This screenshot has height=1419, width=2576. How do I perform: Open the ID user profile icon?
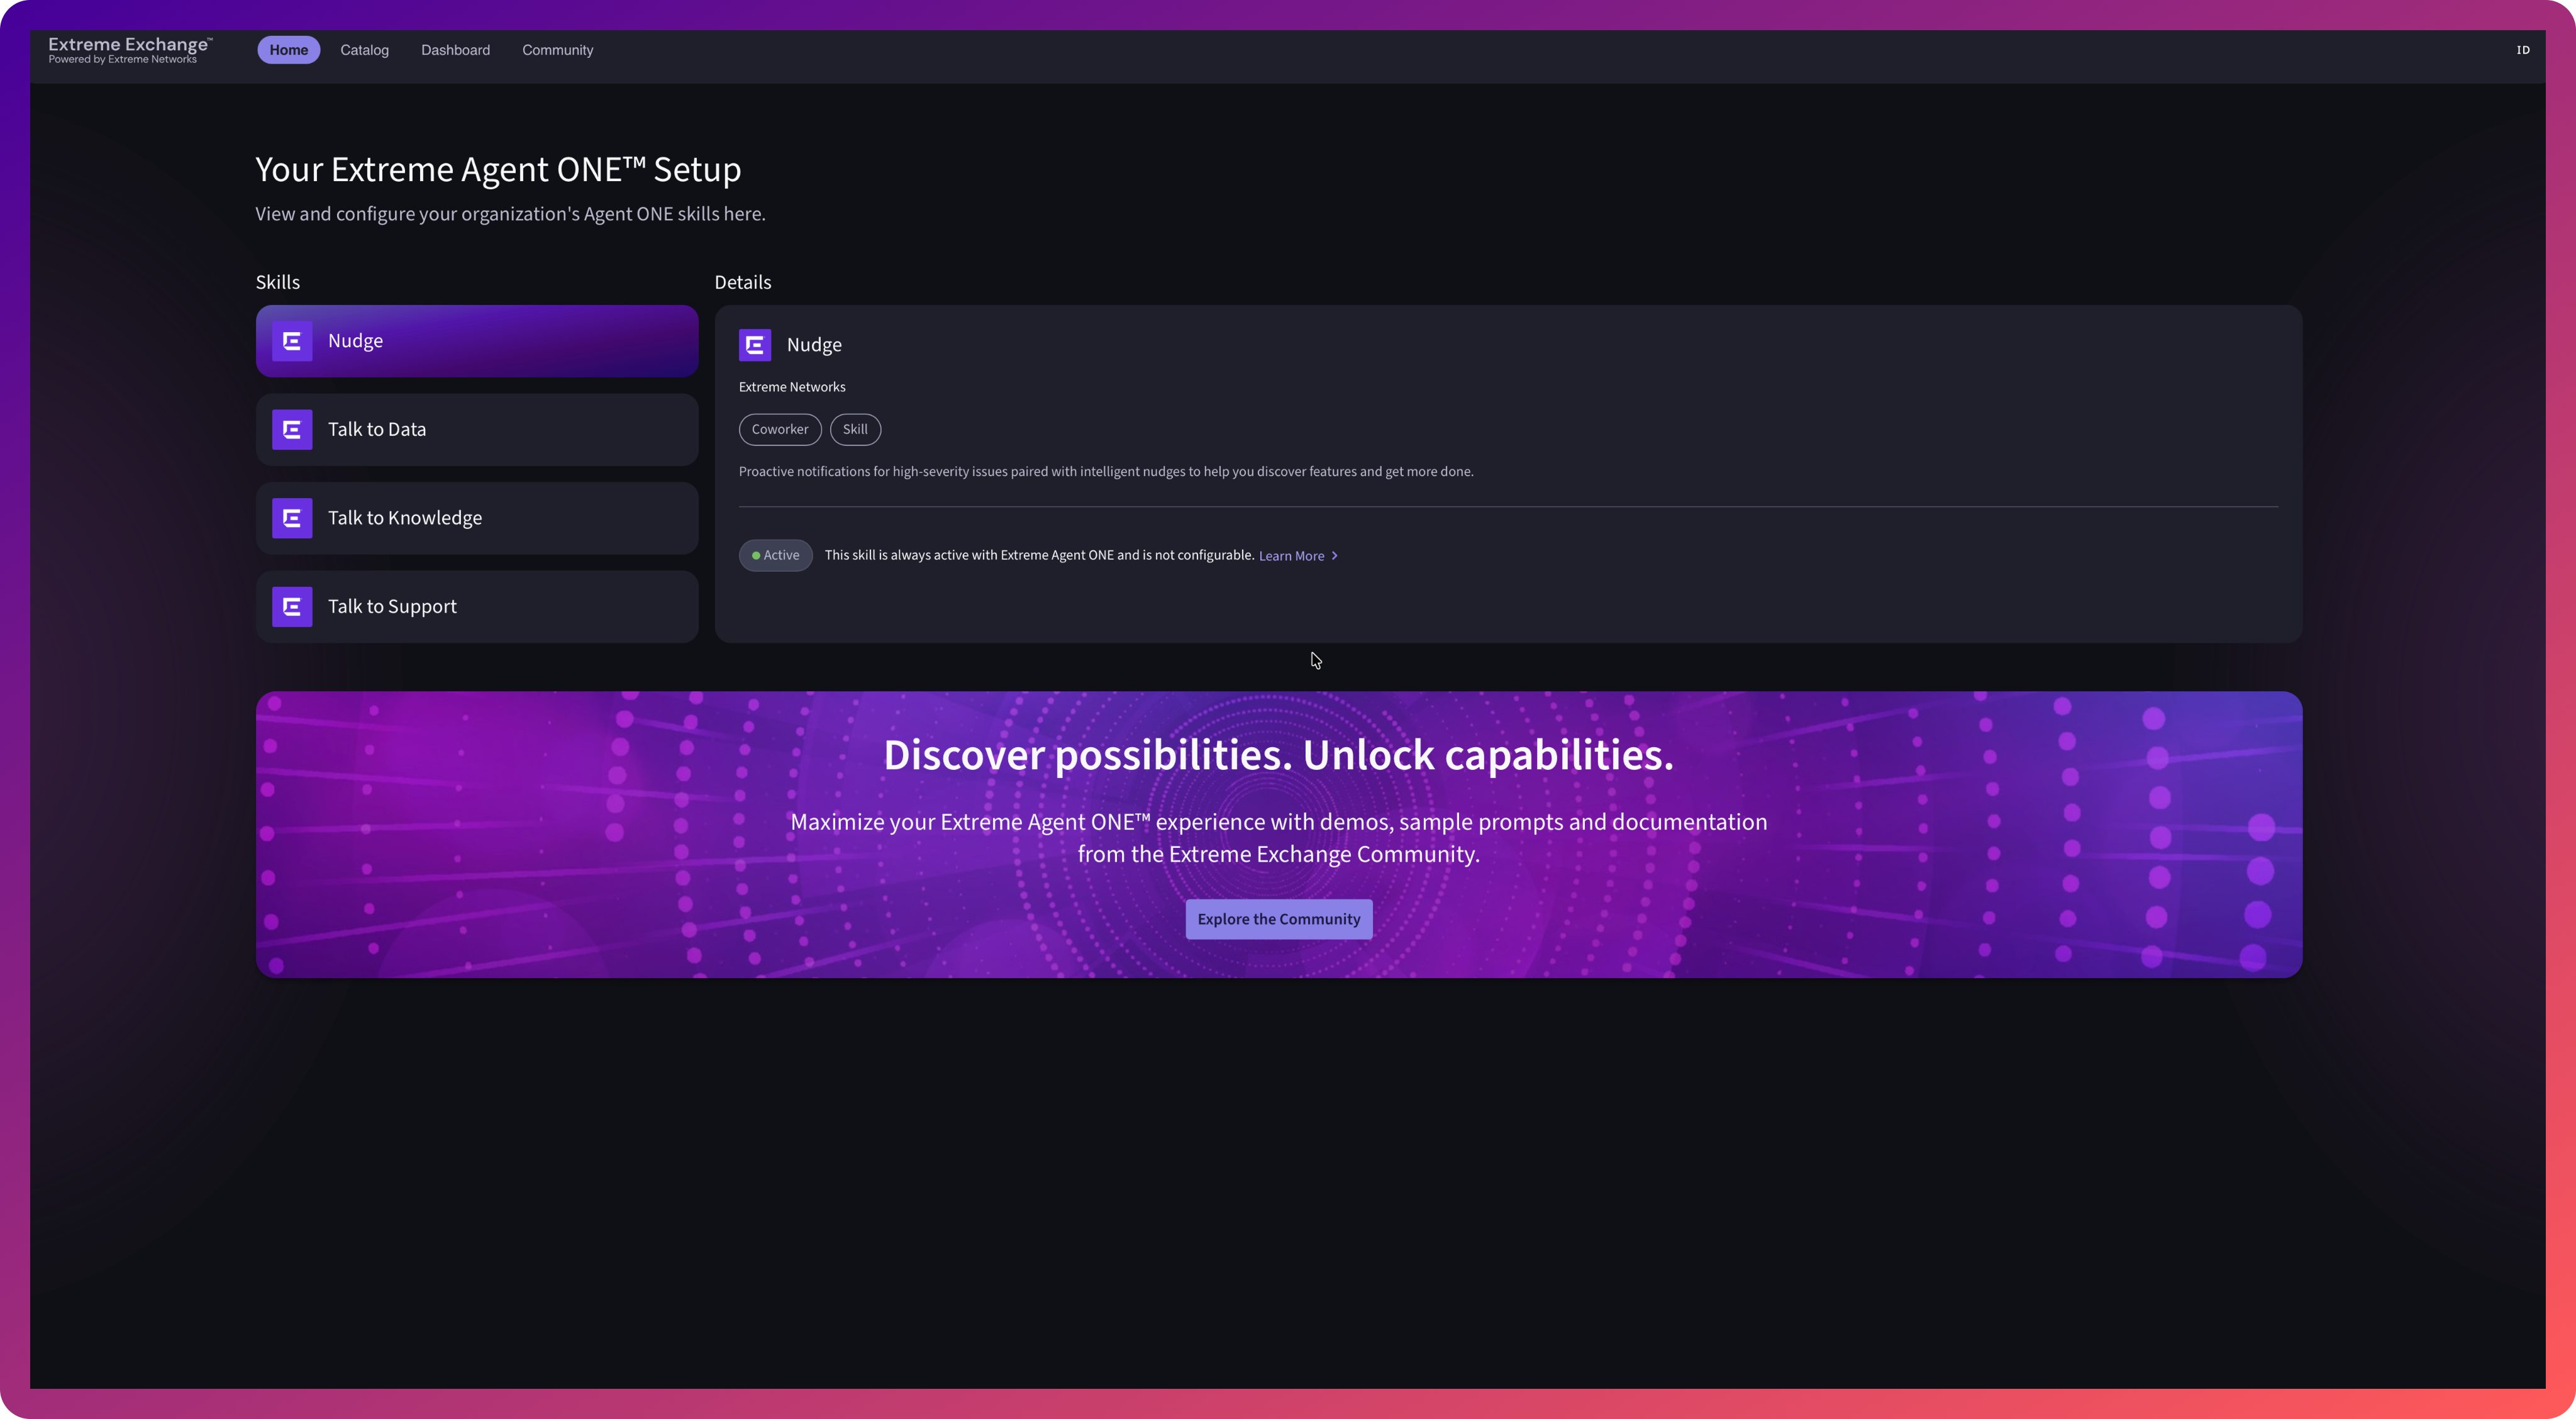coord(2523,50)
